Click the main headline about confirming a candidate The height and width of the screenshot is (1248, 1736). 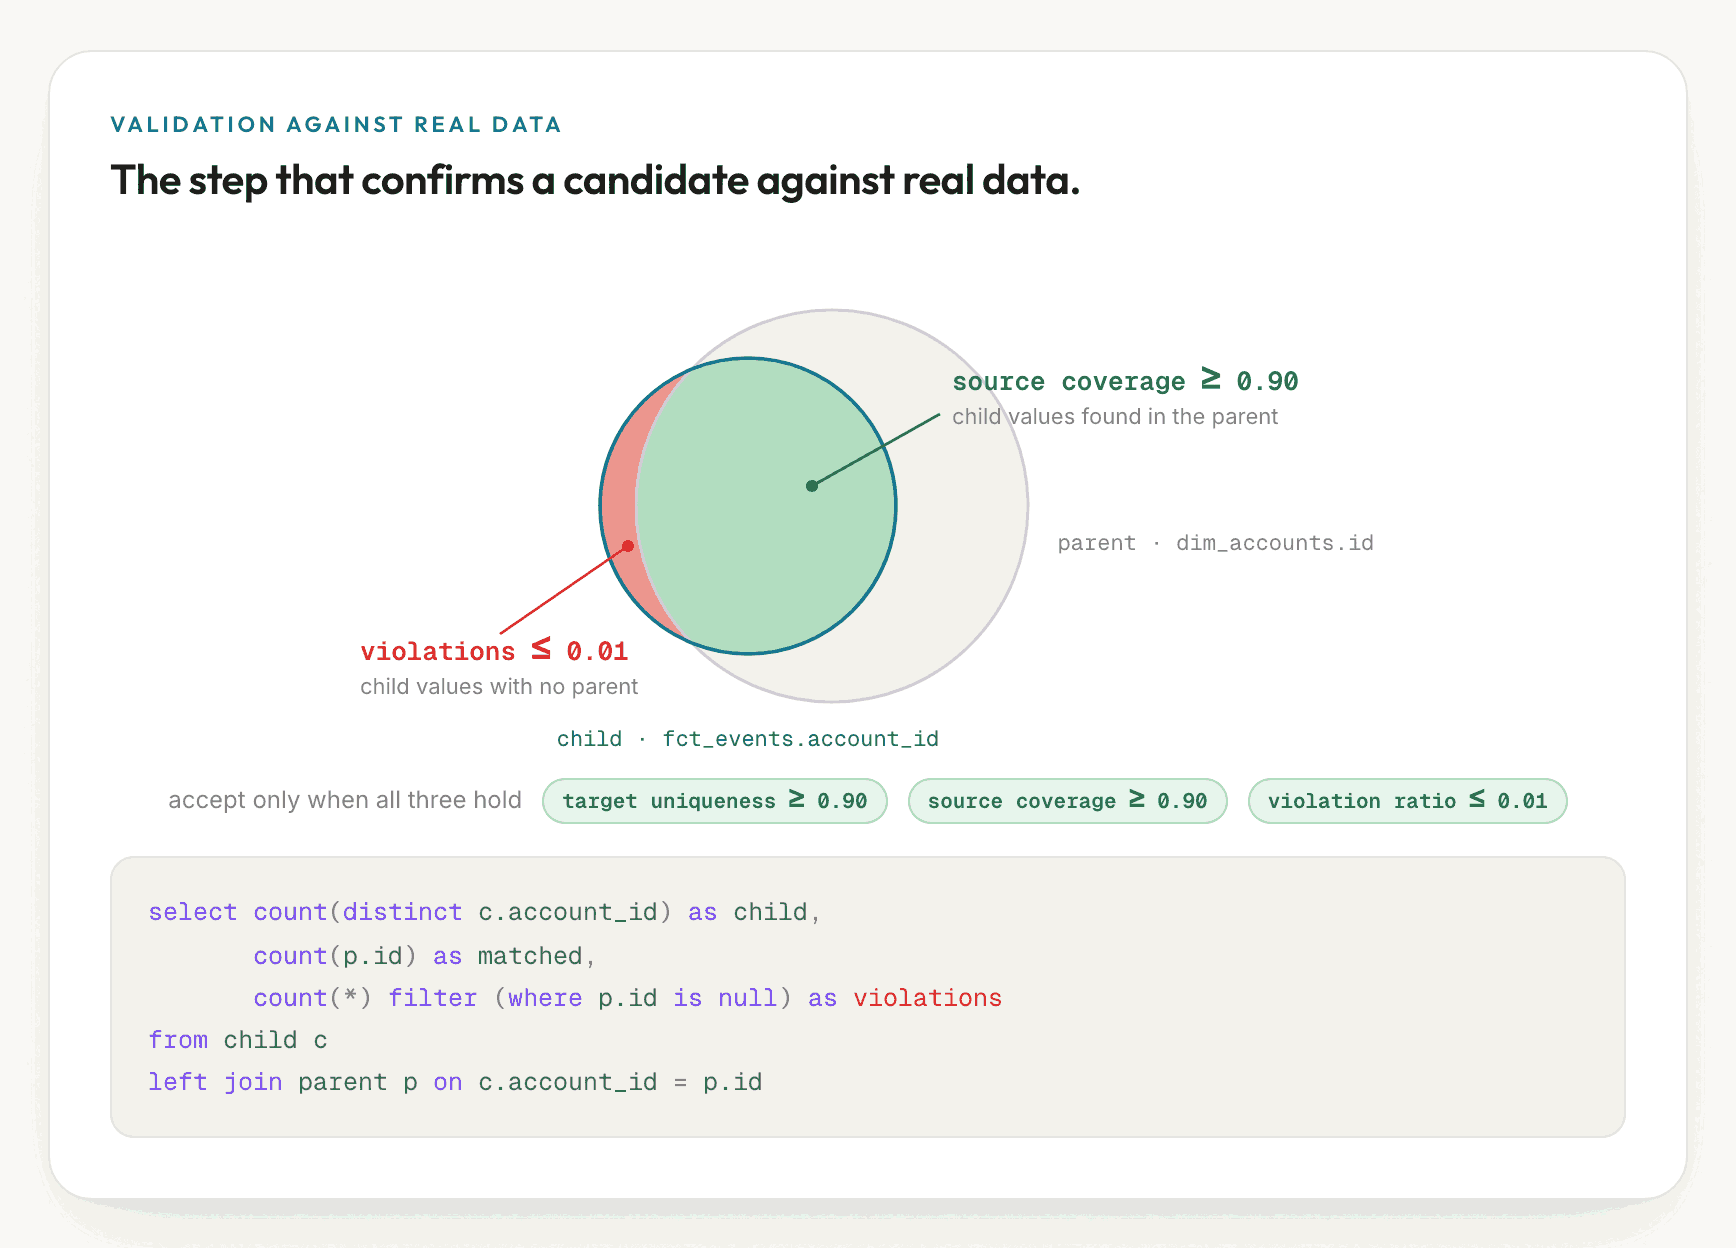595,181
